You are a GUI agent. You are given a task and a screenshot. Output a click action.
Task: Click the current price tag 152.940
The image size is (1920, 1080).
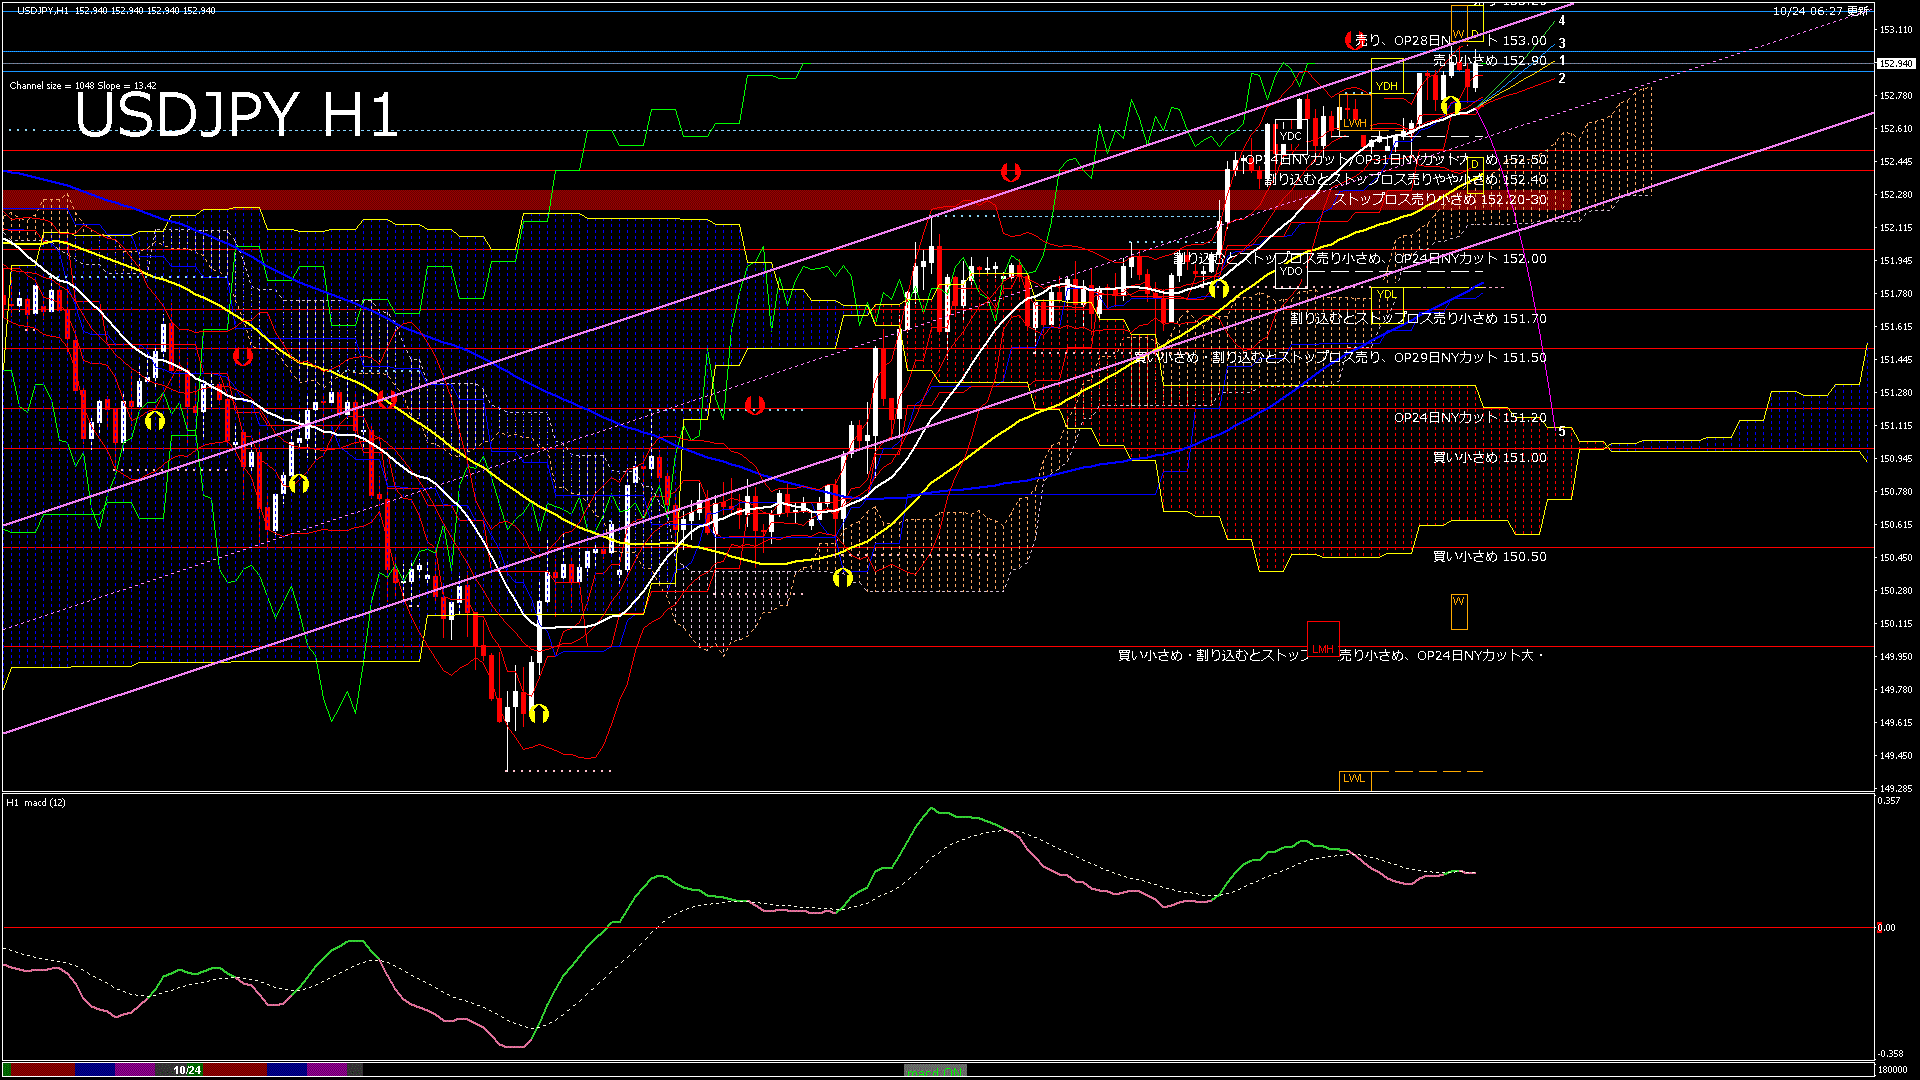tap(1895, 64)
